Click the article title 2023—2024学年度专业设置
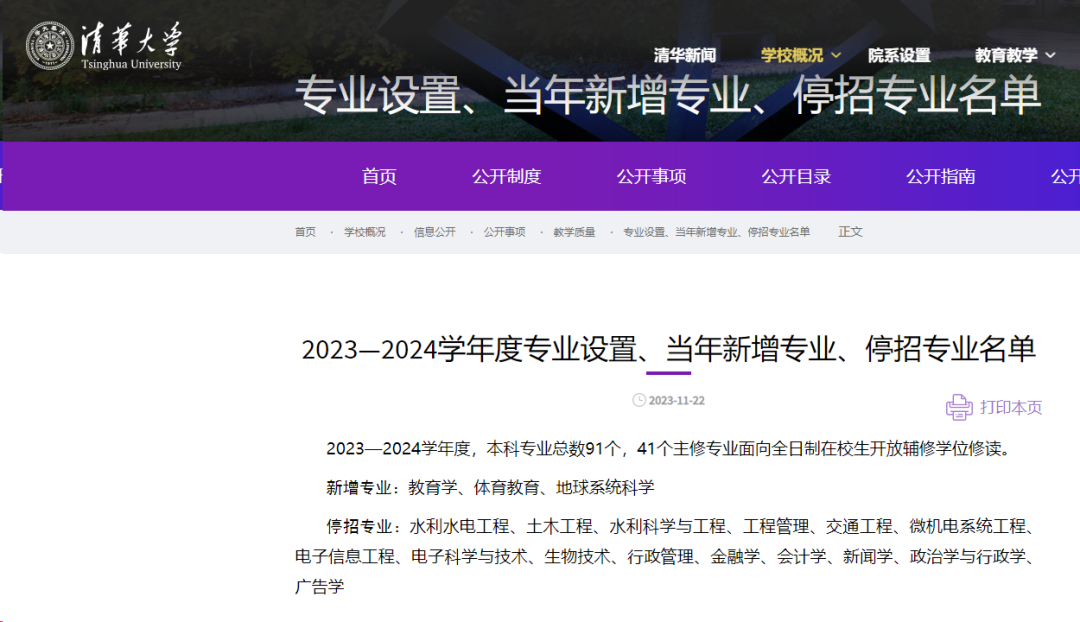Viewport: 1080px width, 622px height. coord(668,349)
